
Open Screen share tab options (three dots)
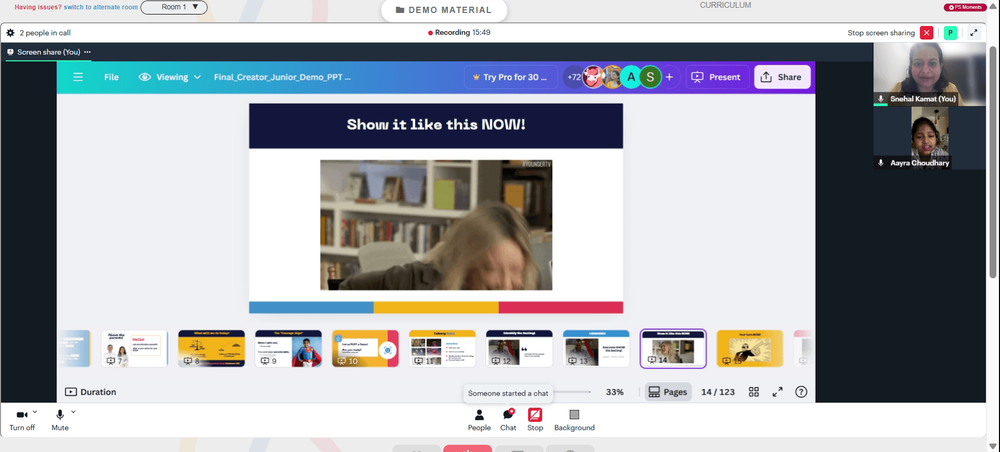click(x=87, y=52)
